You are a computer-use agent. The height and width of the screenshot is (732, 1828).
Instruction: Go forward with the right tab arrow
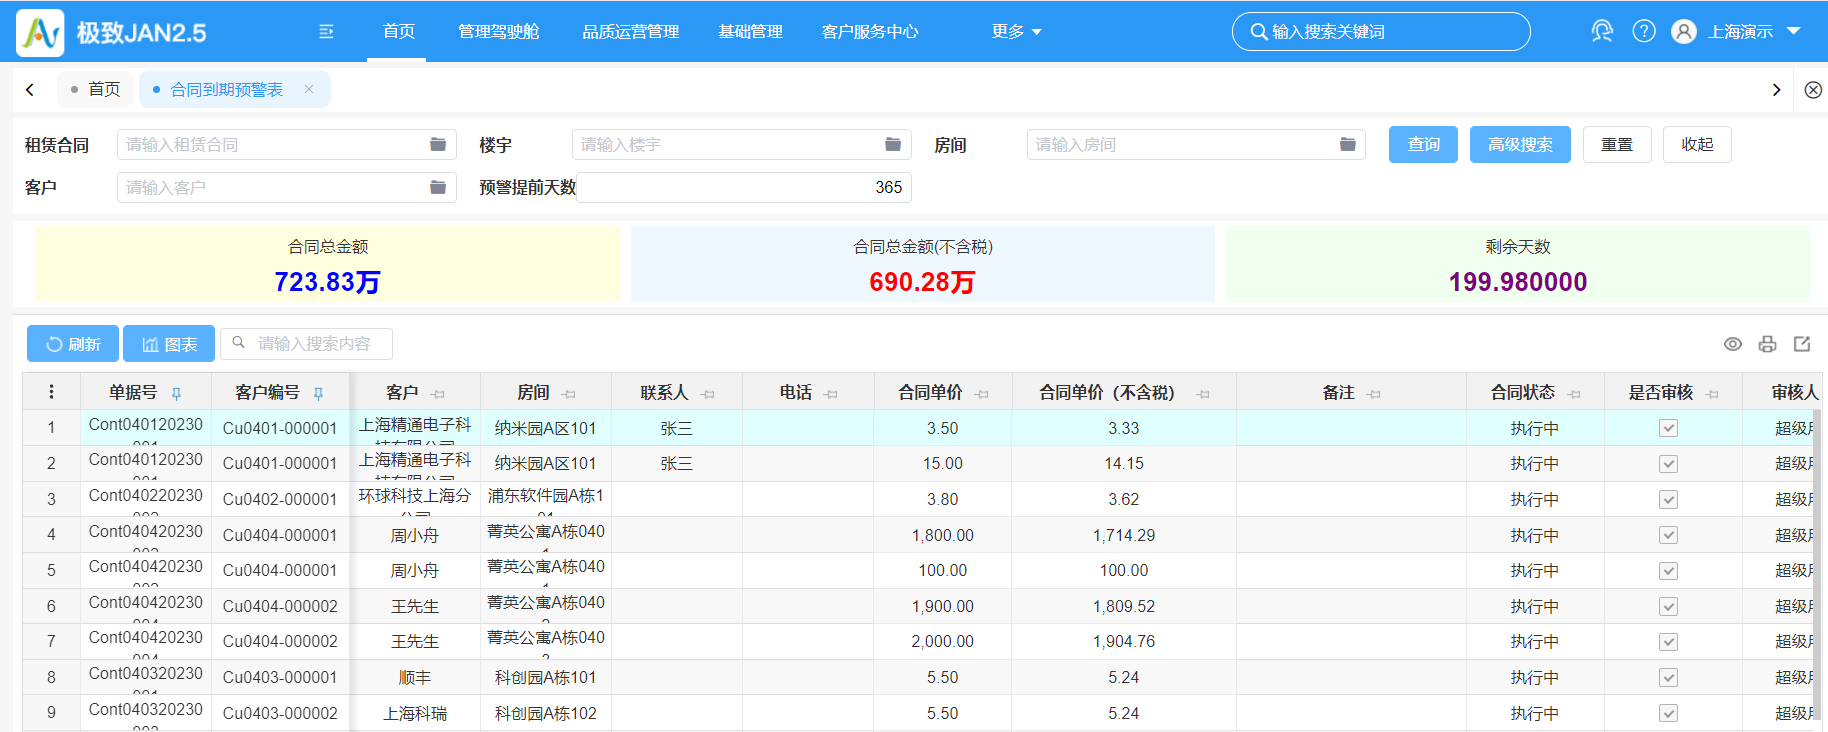1776,90
